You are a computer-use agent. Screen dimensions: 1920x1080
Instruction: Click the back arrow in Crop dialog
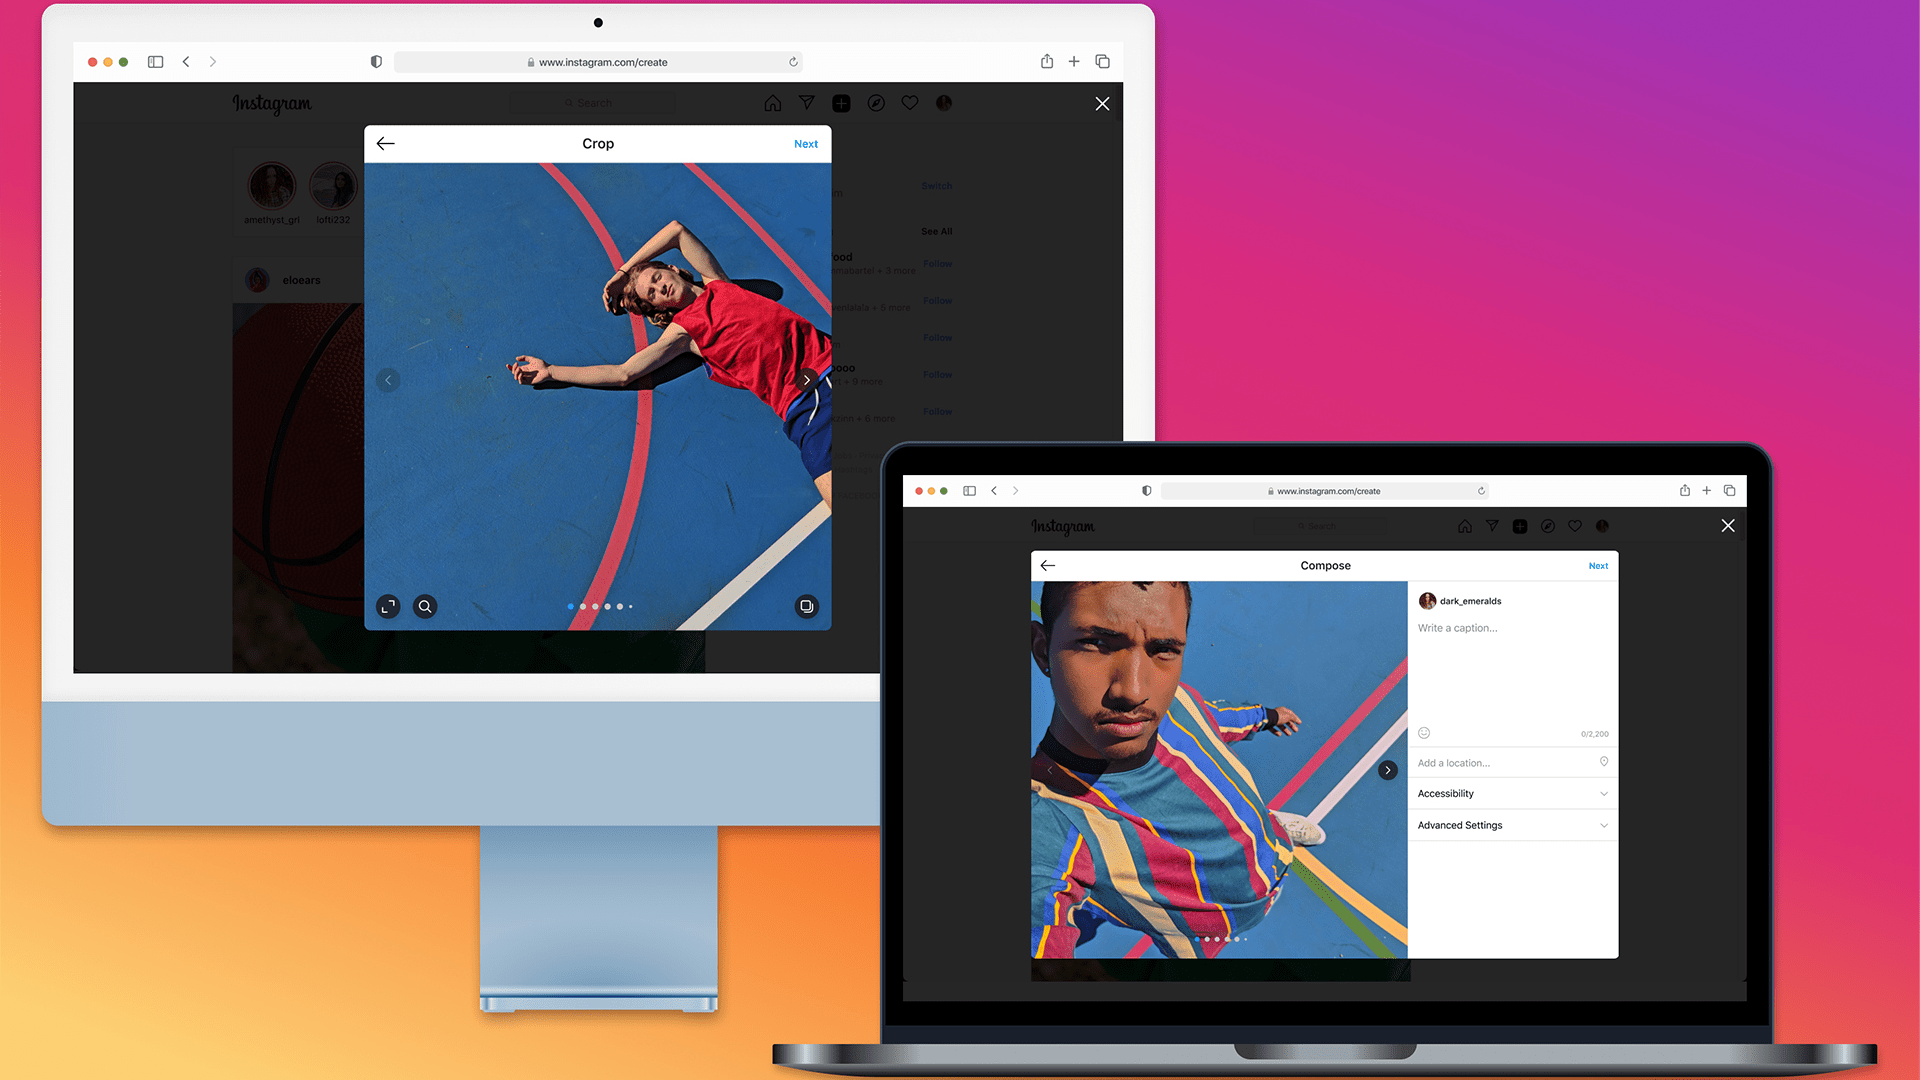click(x=386, y=144)
